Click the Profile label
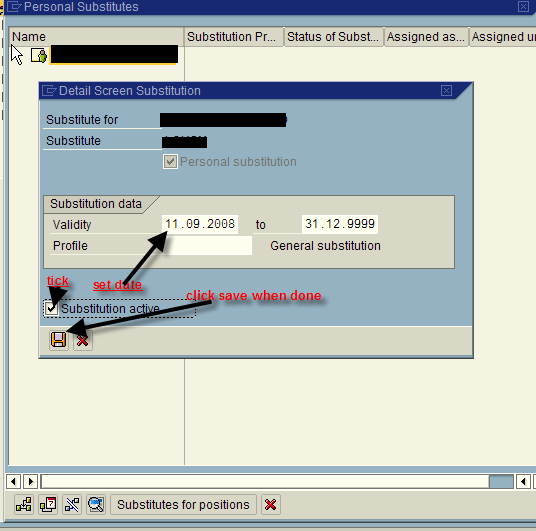This screenshot has height=531, width=536. click(70, 245)
